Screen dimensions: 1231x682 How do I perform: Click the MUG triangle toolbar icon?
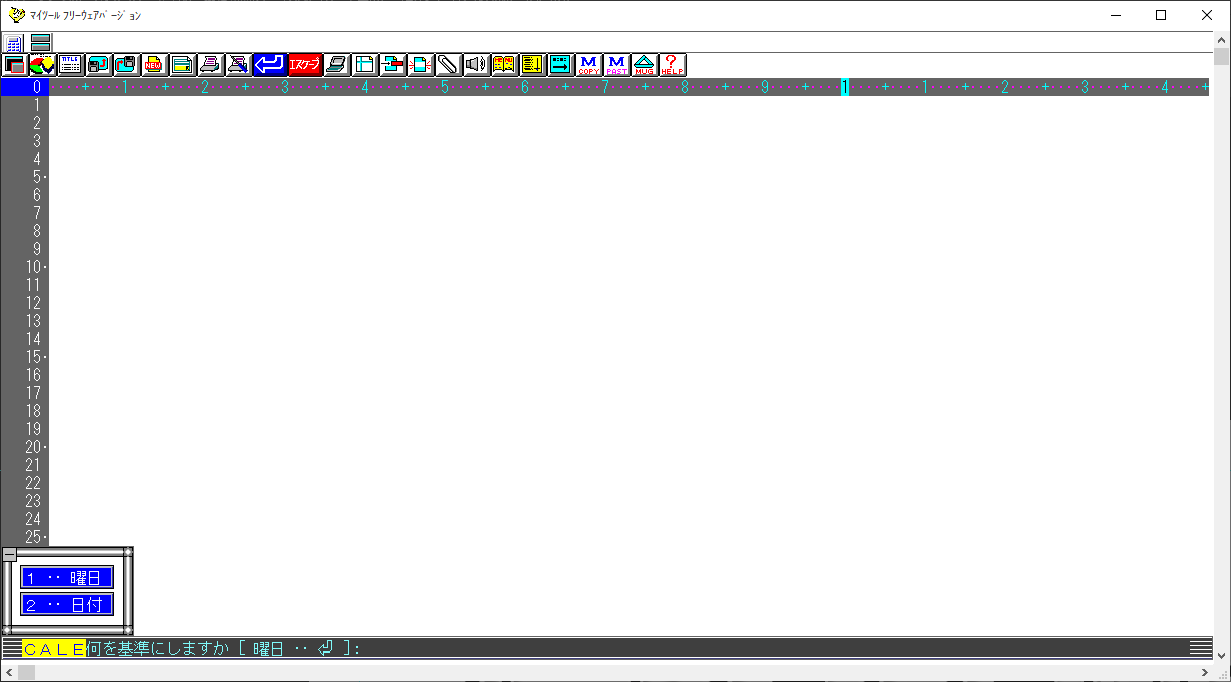(x=644, y=65)
